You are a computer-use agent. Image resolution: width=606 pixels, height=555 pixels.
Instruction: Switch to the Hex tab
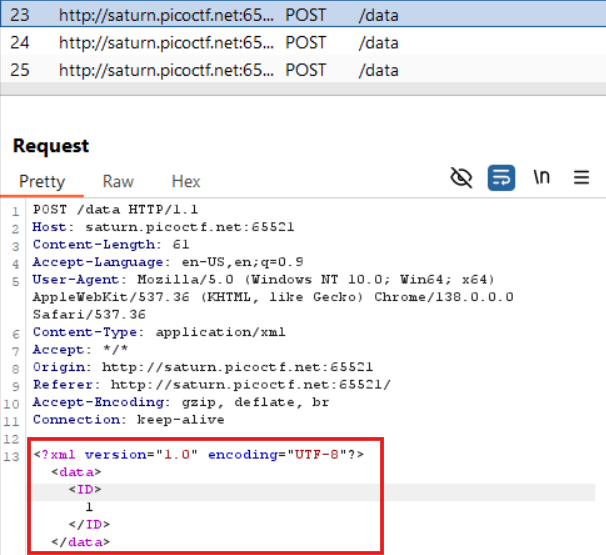186,181
